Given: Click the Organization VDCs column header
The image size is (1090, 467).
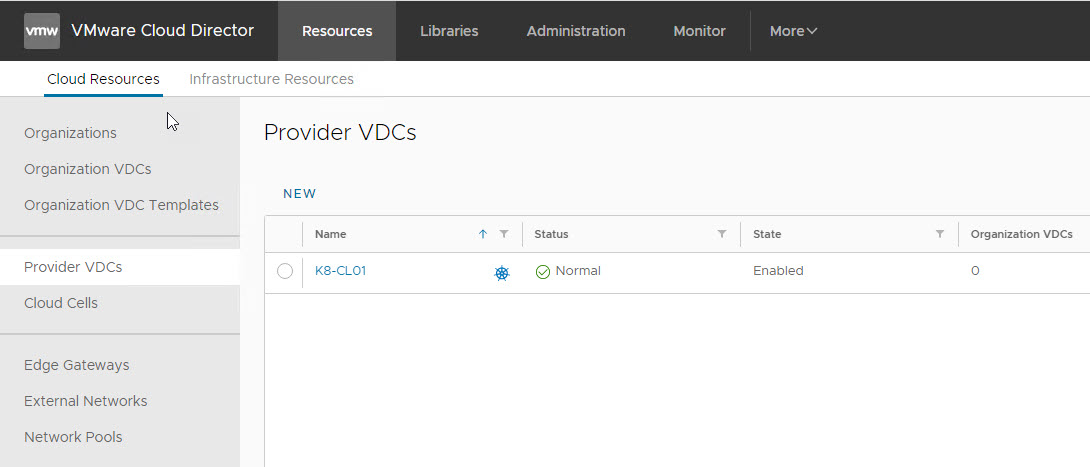Looking at the screenshot, I should pyautogui.click(x=1021, y=234).
